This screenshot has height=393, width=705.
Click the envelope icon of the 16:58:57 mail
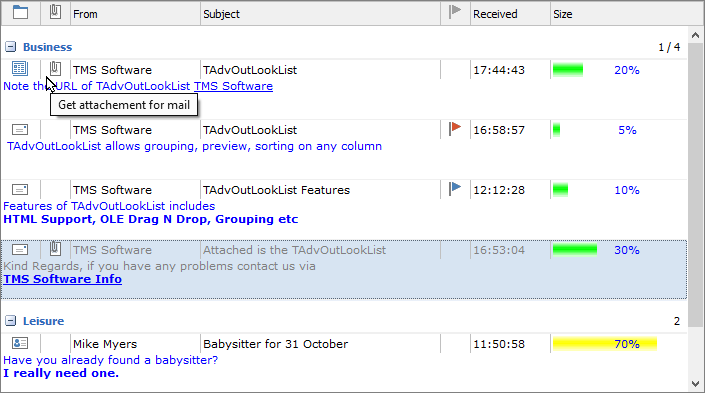tap(20, 130)
